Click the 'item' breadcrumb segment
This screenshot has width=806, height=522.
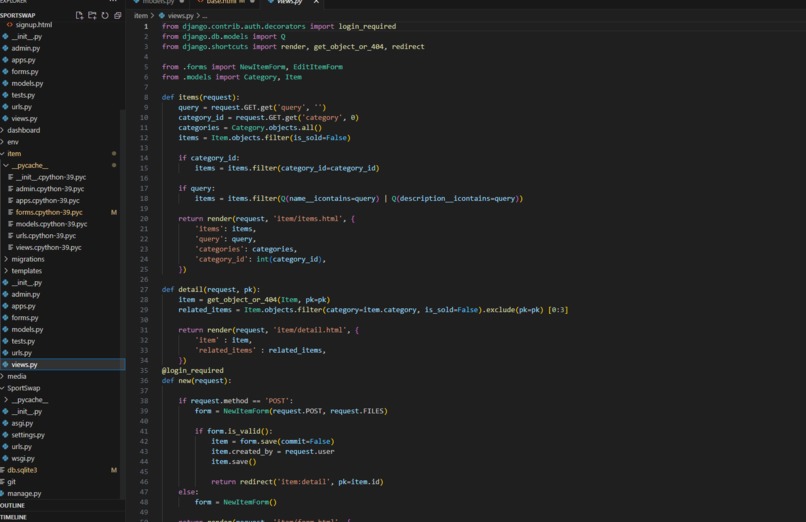140,16
